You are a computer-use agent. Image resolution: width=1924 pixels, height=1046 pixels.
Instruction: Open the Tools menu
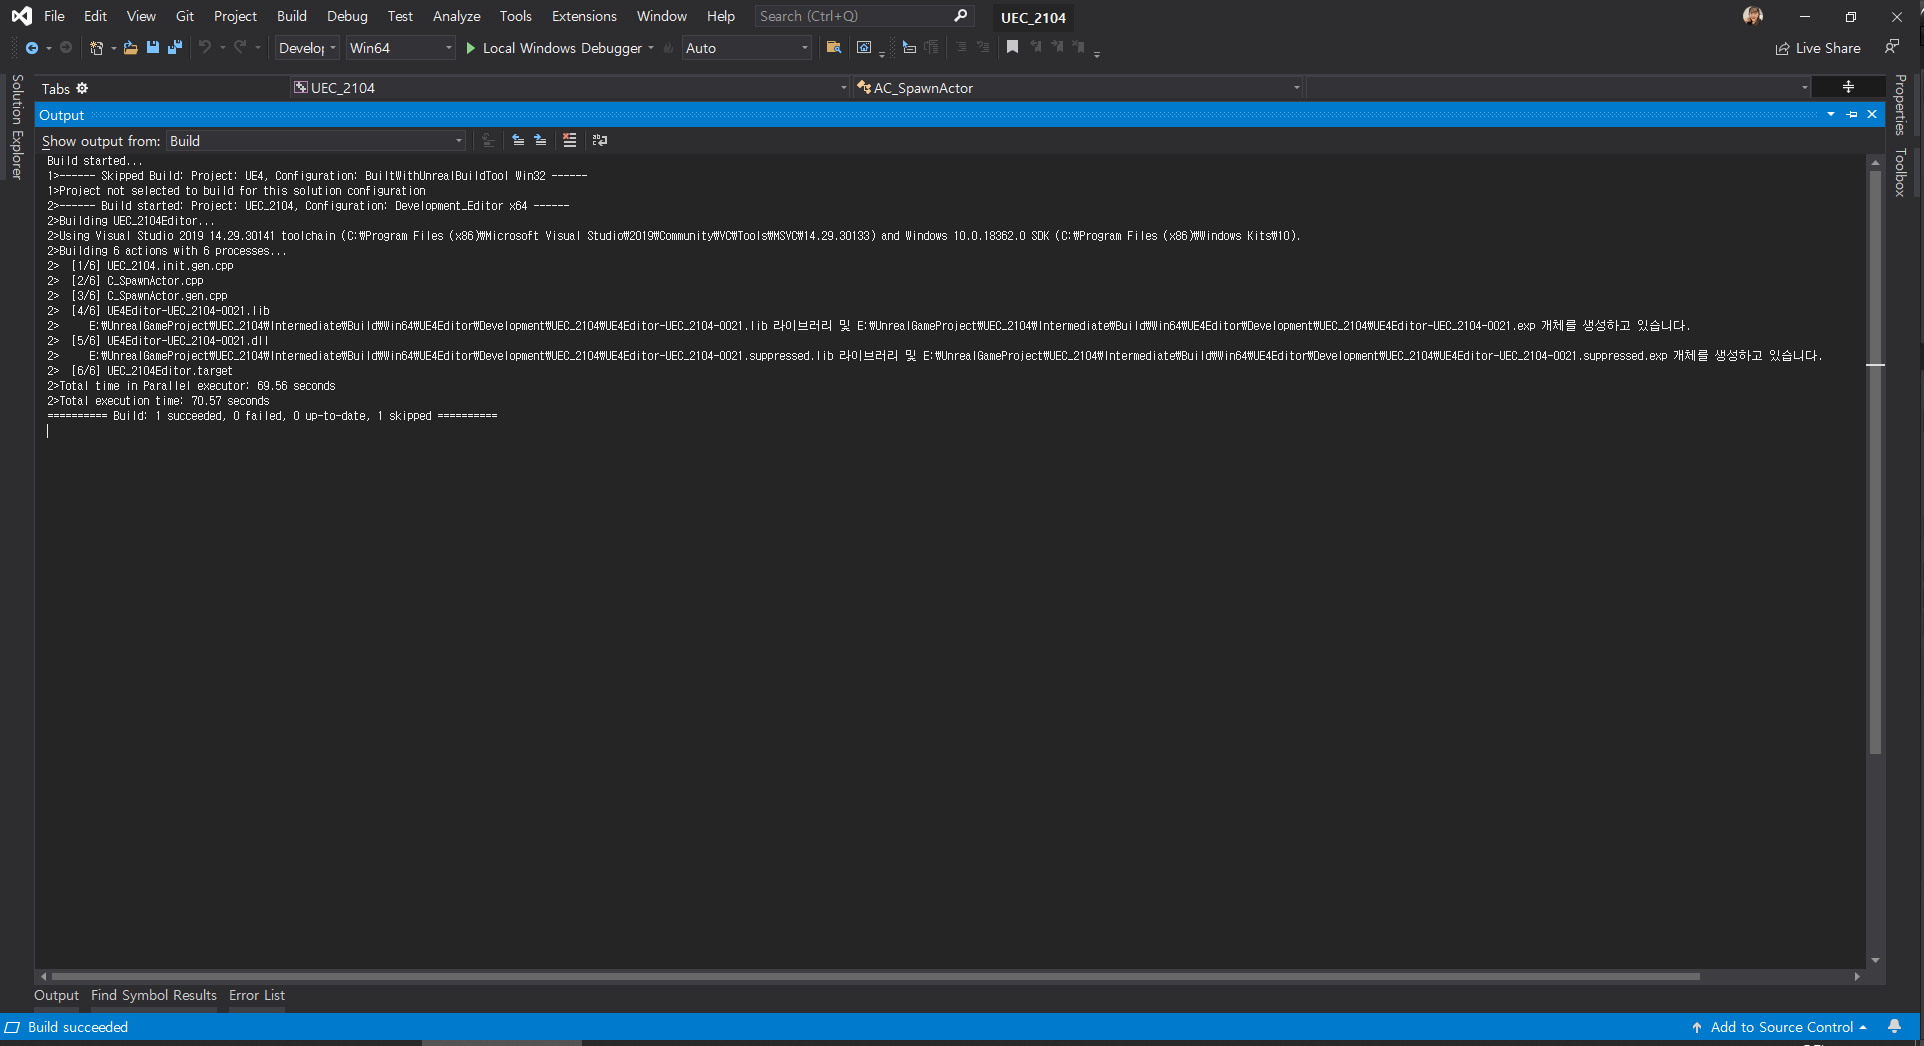[515, 16]
